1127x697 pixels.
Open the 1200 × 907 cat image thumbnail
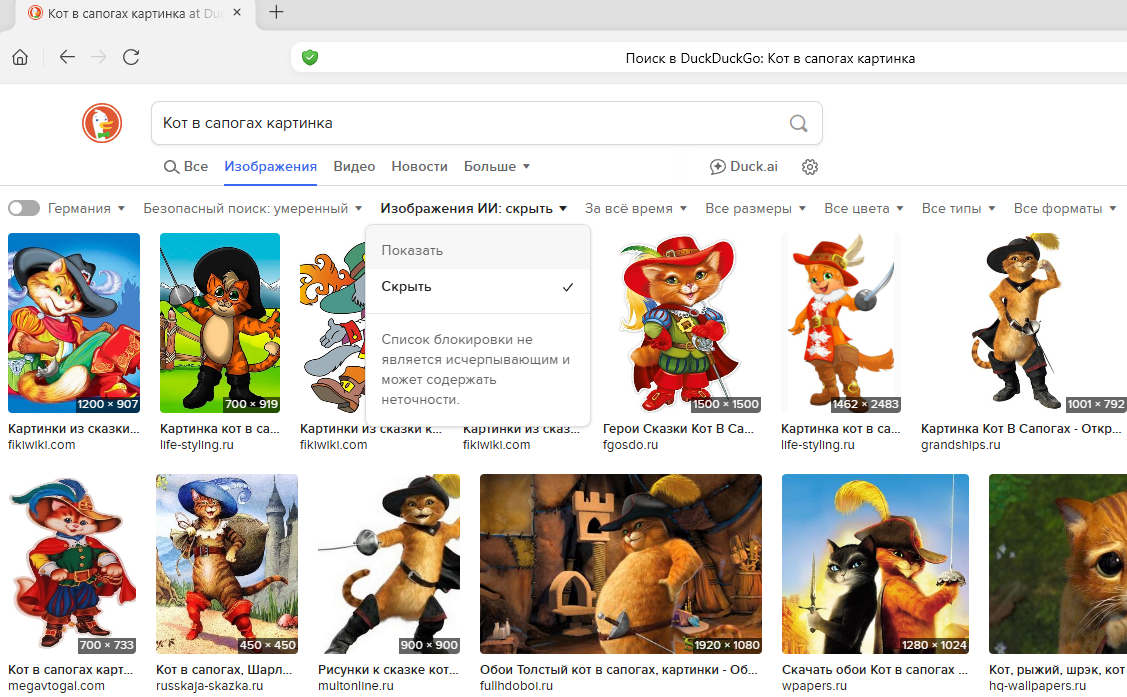coord(74,323)
